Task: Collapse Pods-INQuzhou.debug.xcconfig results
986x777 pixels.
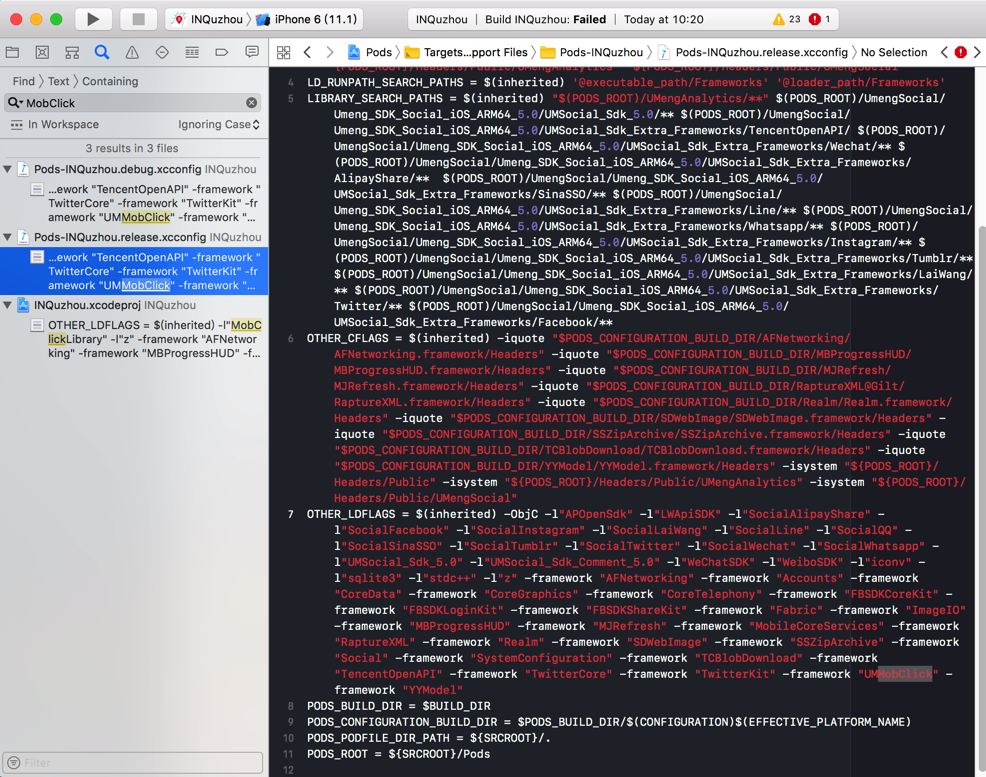Action: (x=8, y=169)
